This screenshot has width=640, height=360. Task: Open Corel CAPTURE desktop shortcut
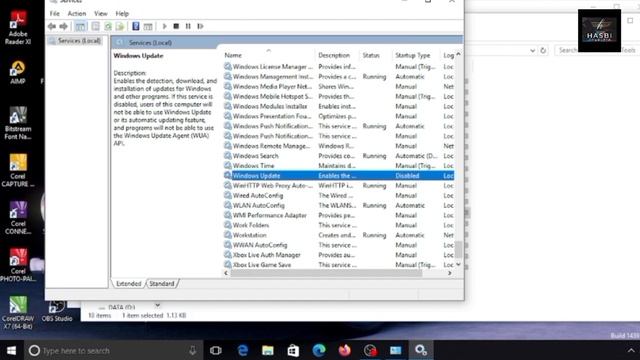point(18,171)
